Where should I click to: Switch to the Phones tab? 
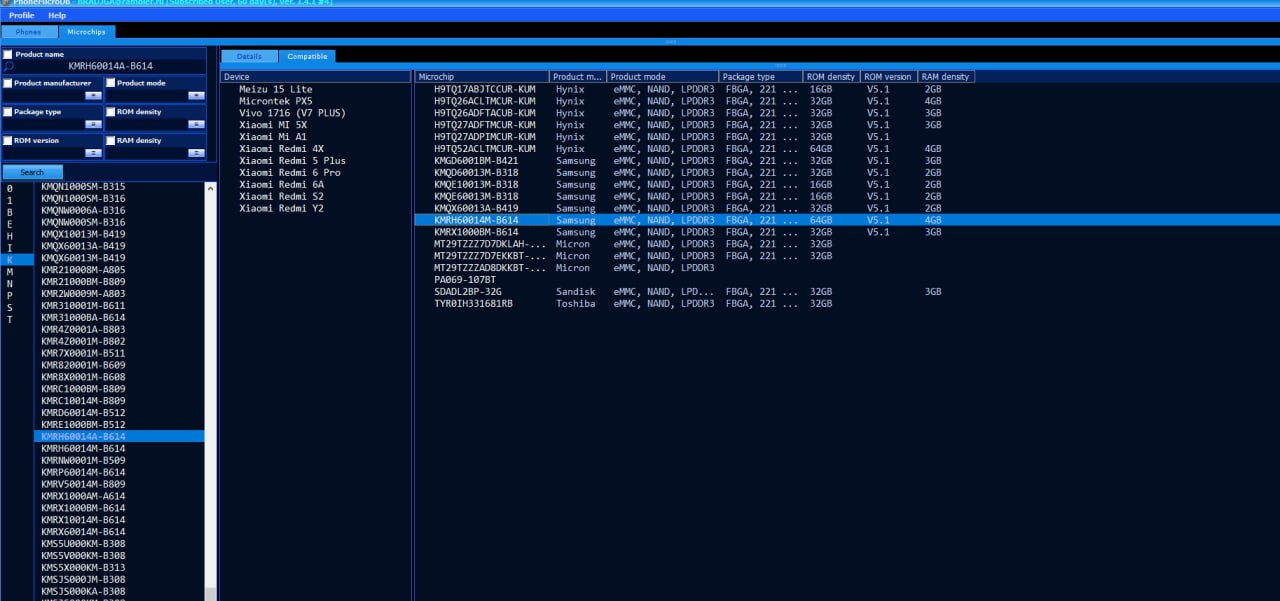[29, 32]
